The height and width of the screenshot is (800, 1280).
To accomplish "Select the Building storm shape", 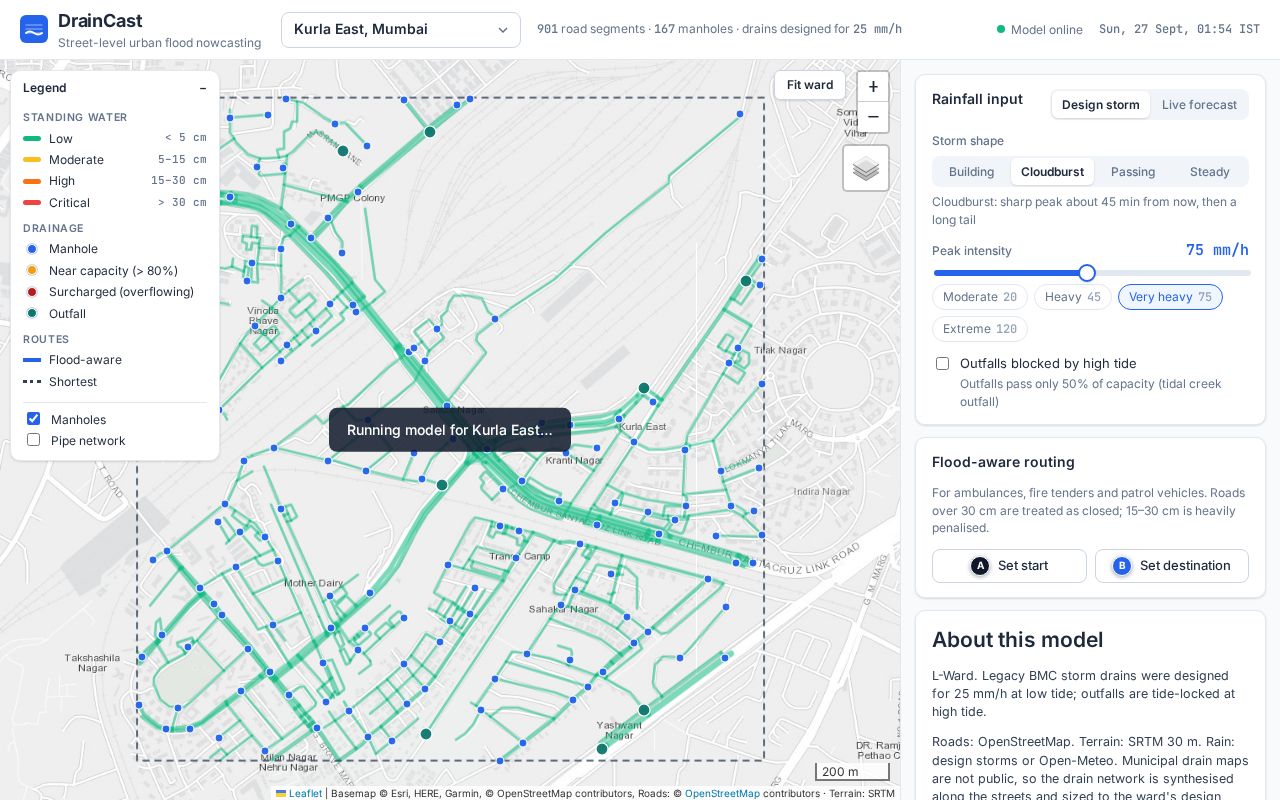I will coord(971,172).
